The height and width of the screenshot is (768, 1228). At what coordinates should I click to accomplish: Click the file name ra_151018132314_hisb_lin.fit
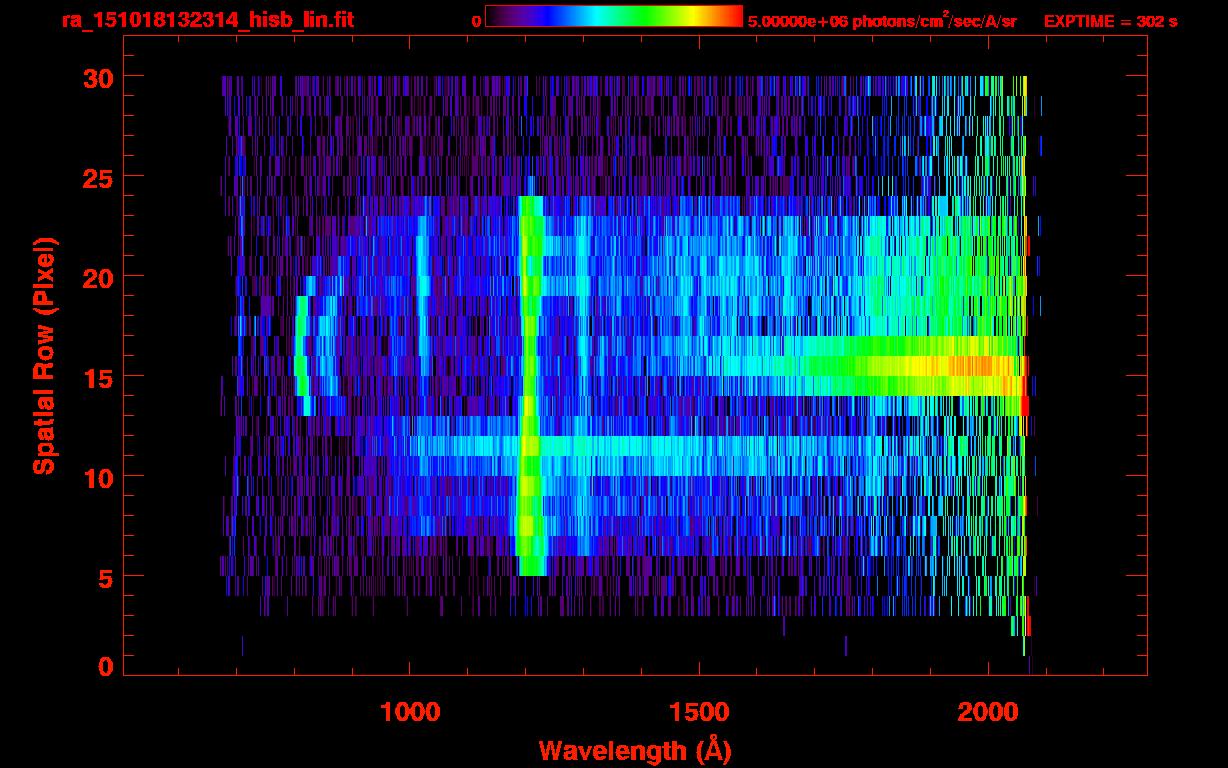coord(207,20)
